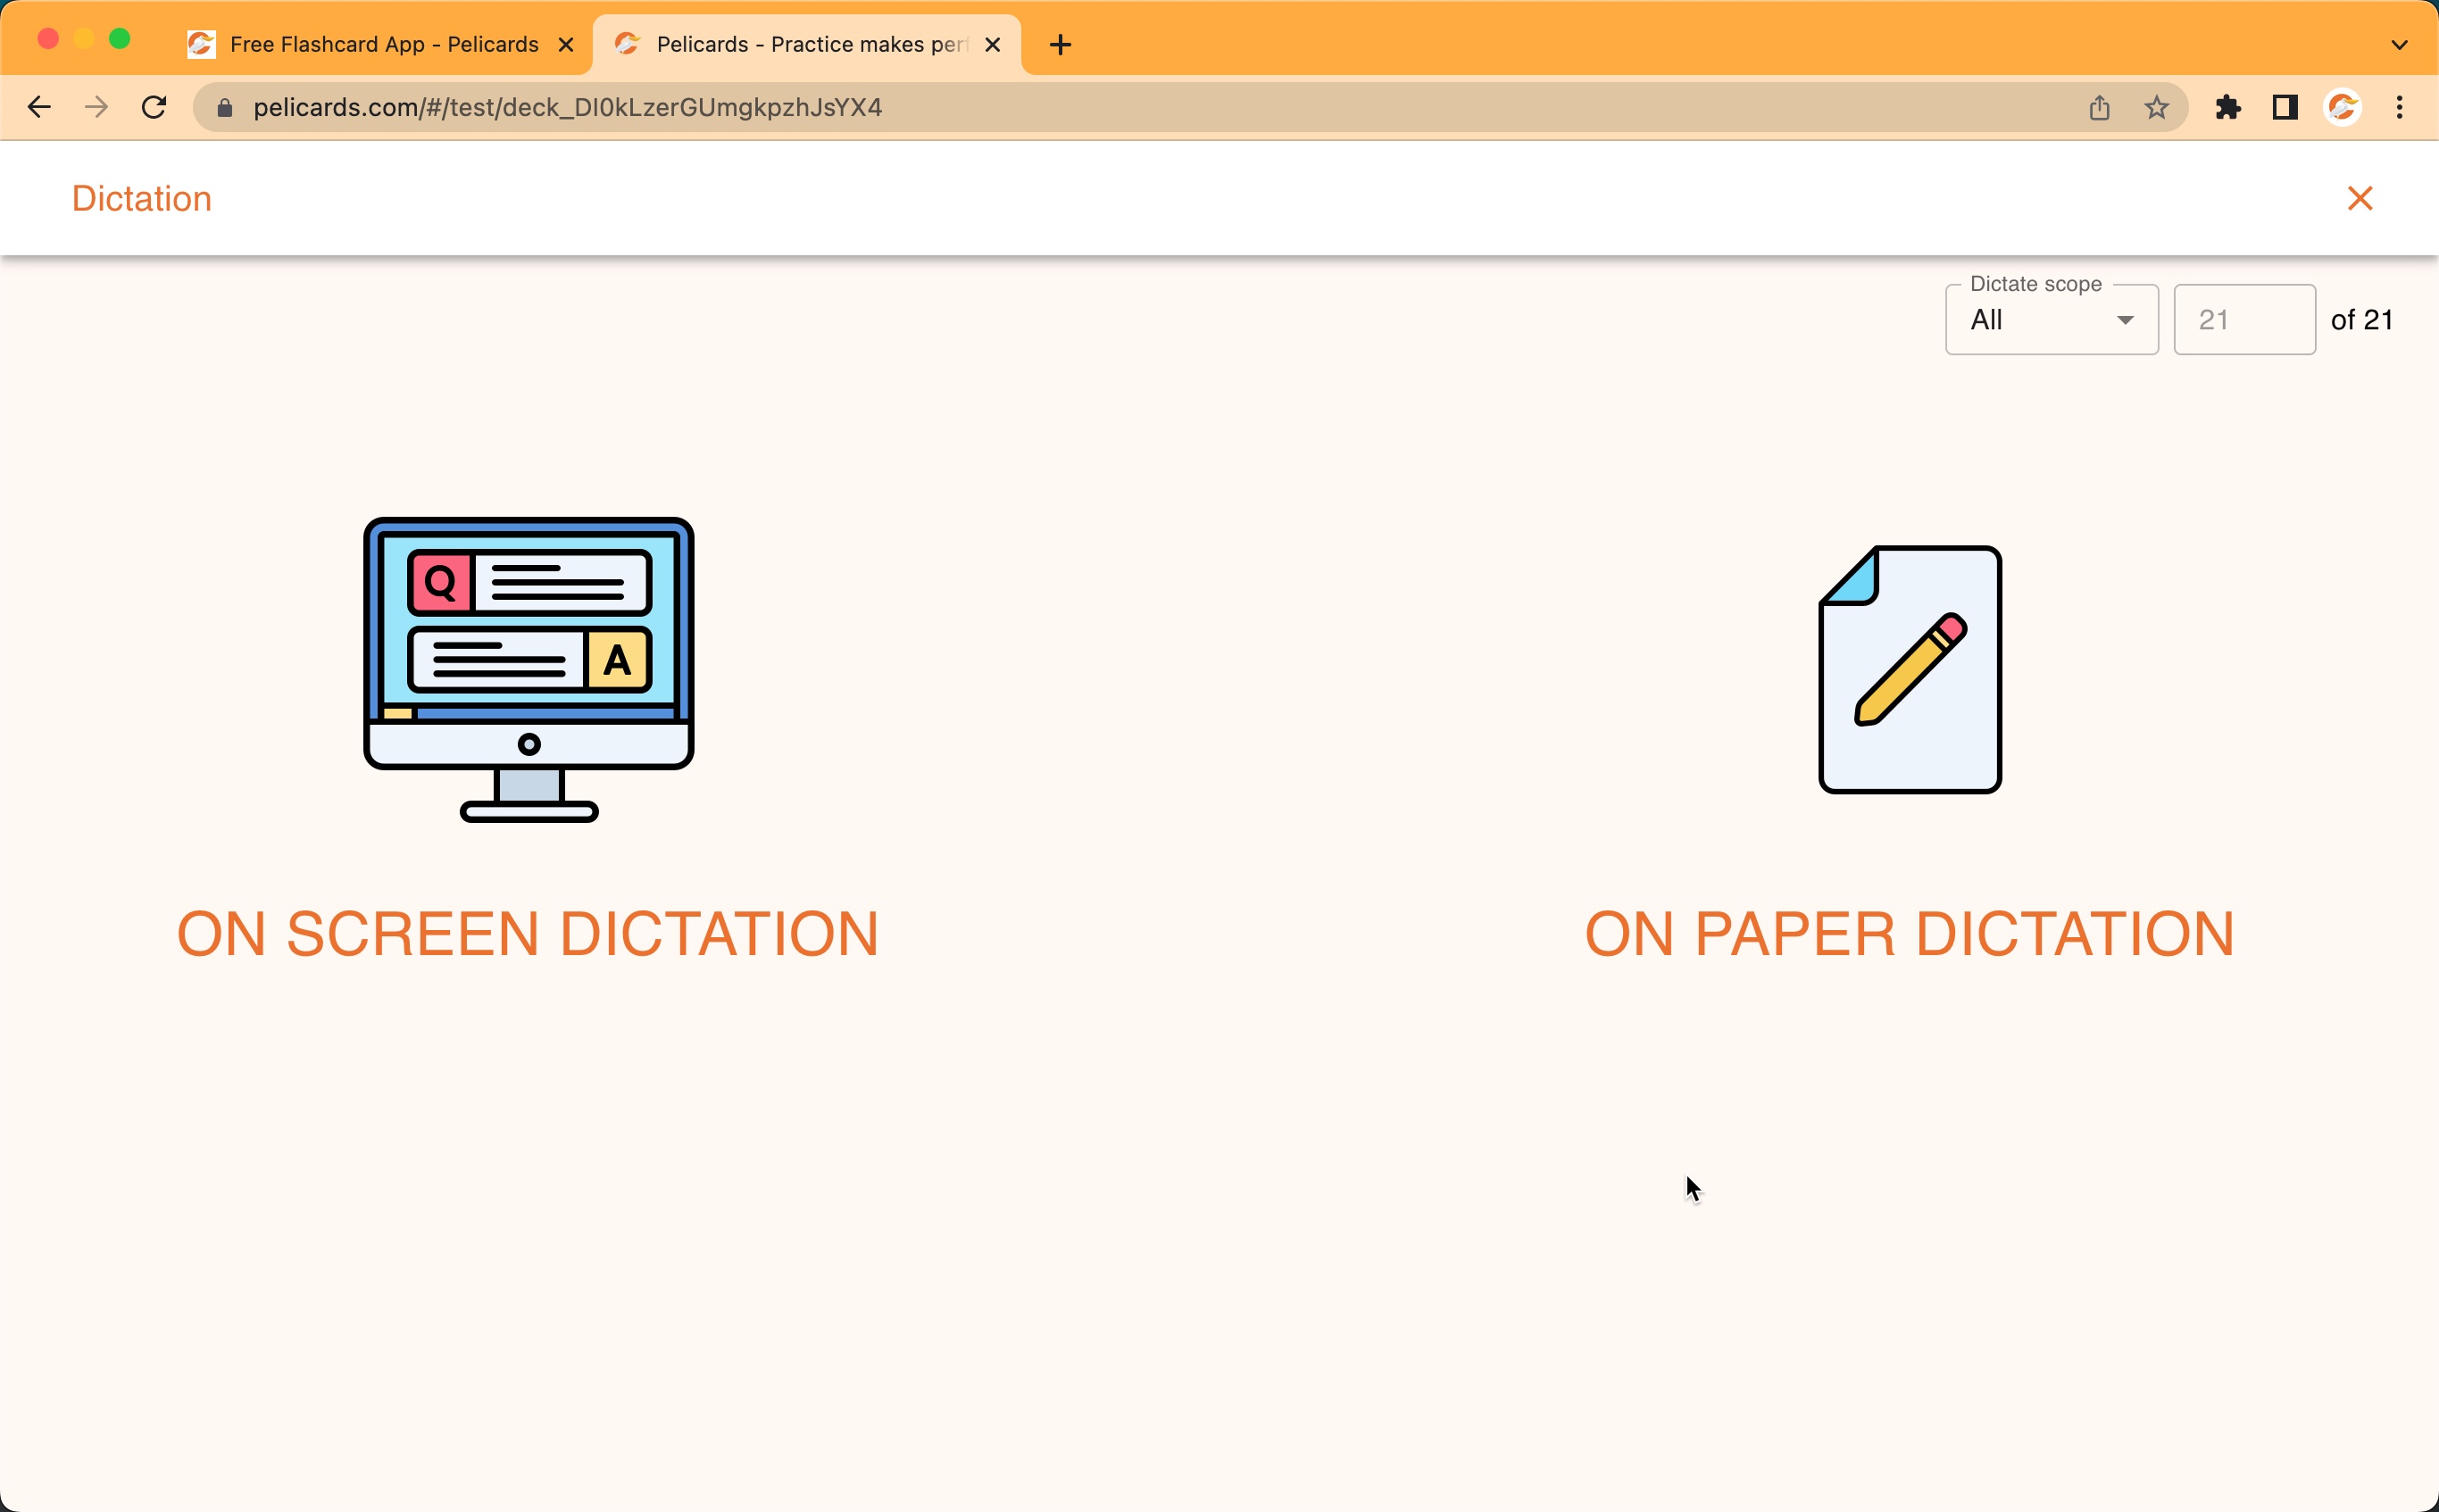Close the Pelicards Practice makes perfect tab
The width and height of the screenshot is (2439, 1512).
(x=992, y=44)
